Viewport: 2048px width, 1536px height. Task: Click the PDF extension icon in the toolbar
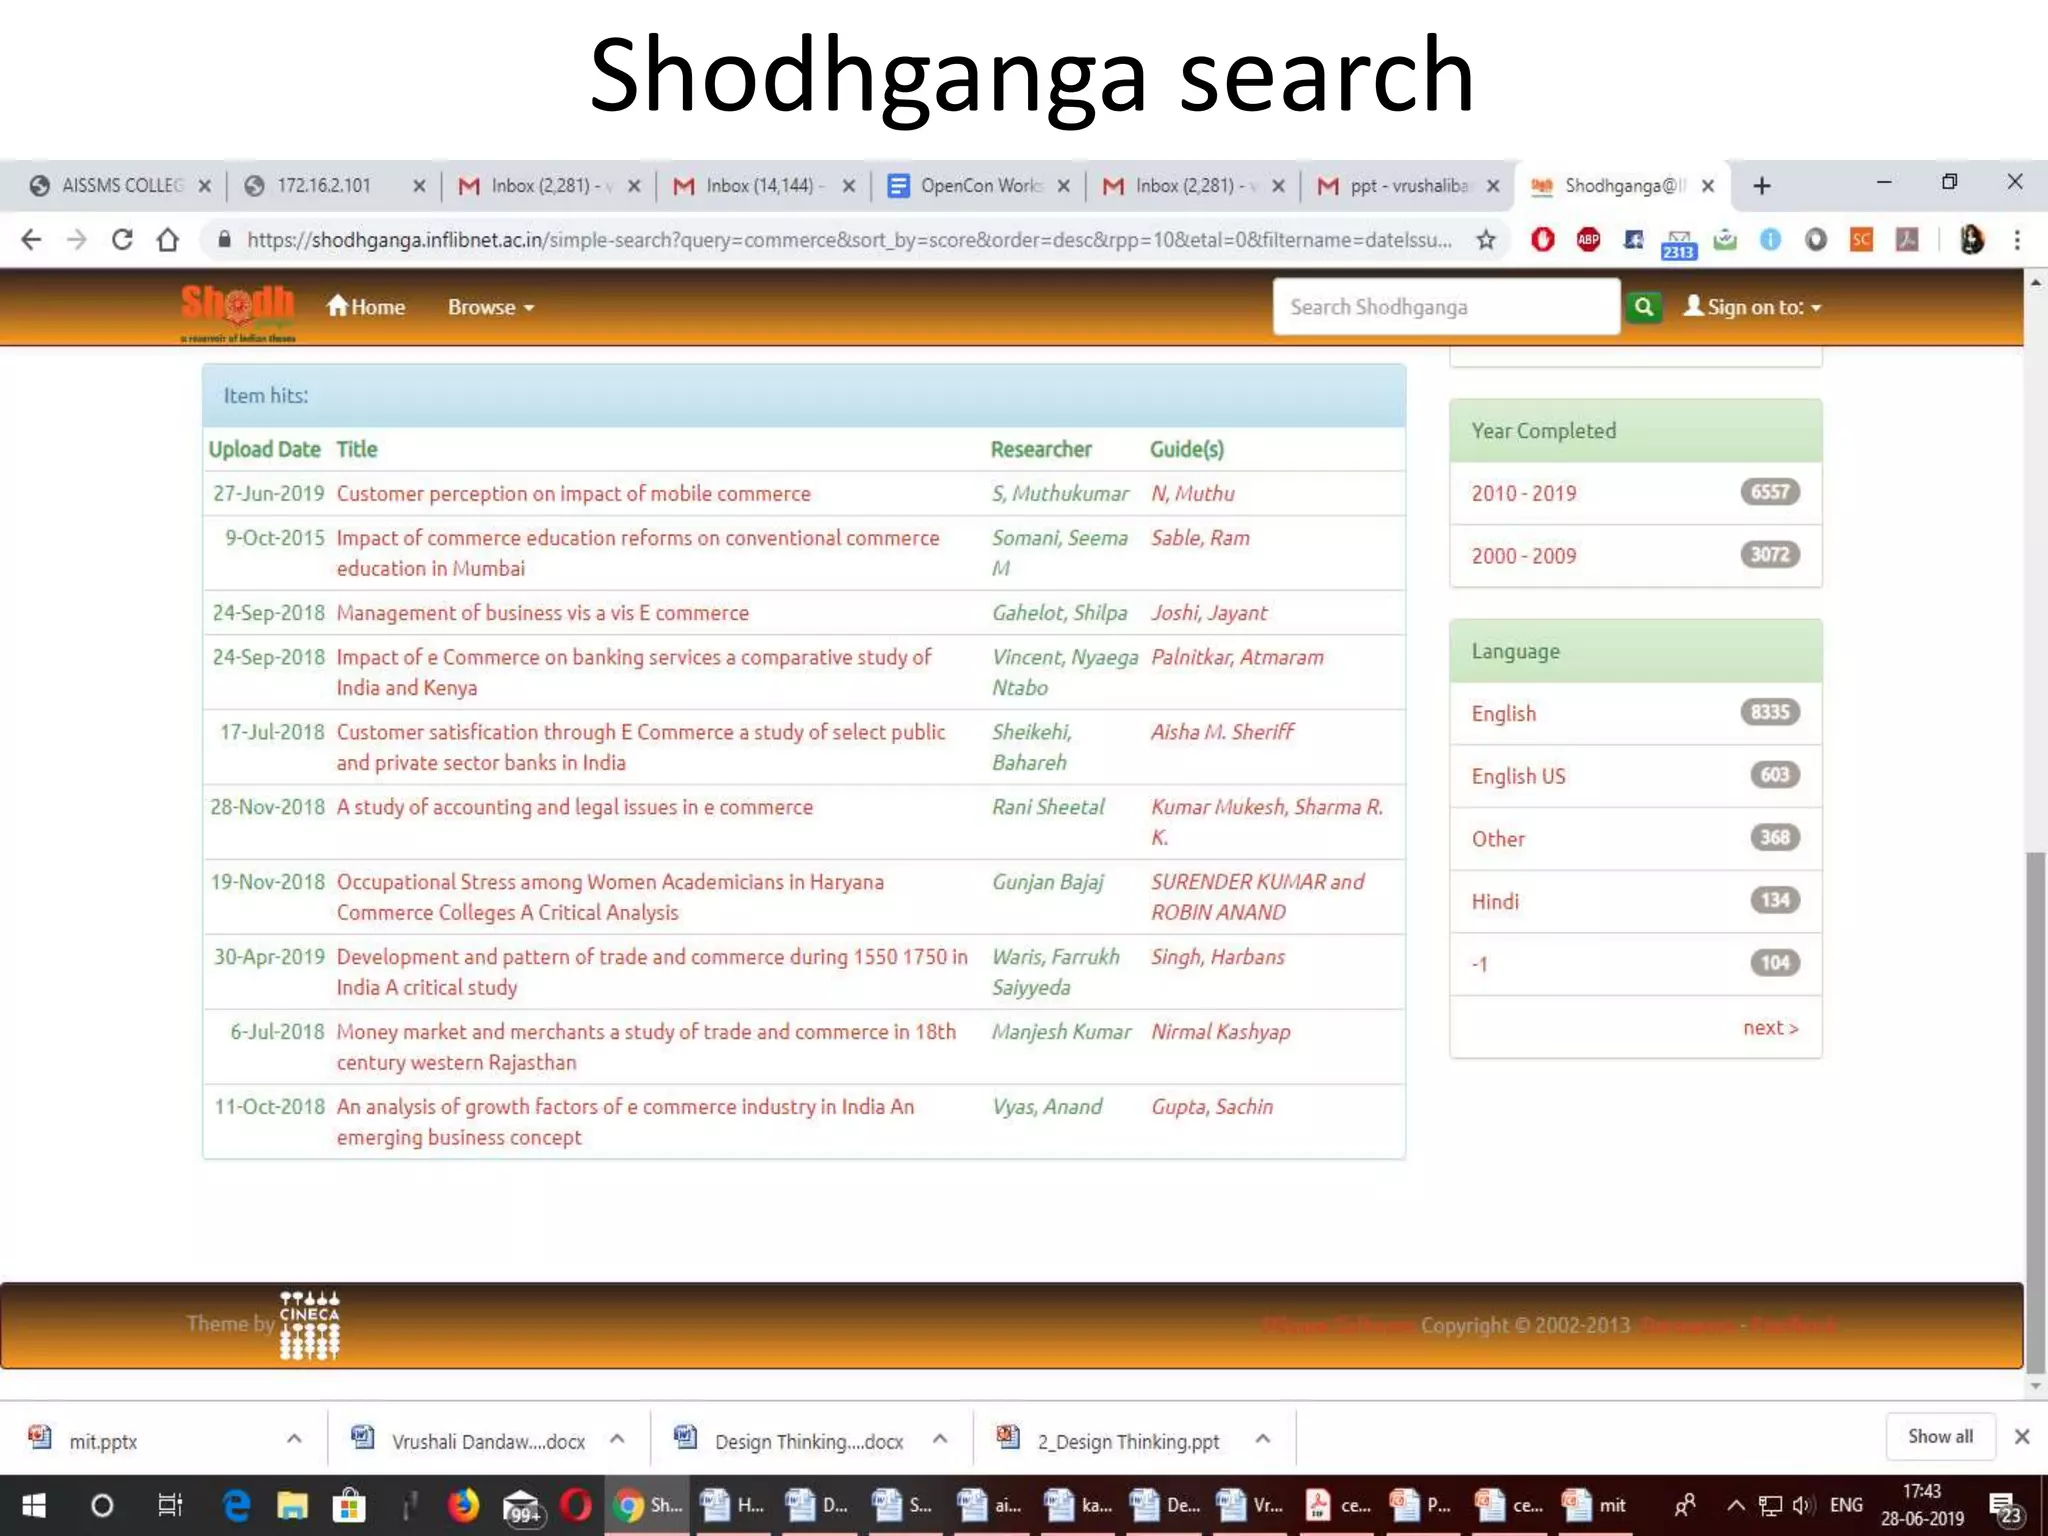pos(1907,240)
